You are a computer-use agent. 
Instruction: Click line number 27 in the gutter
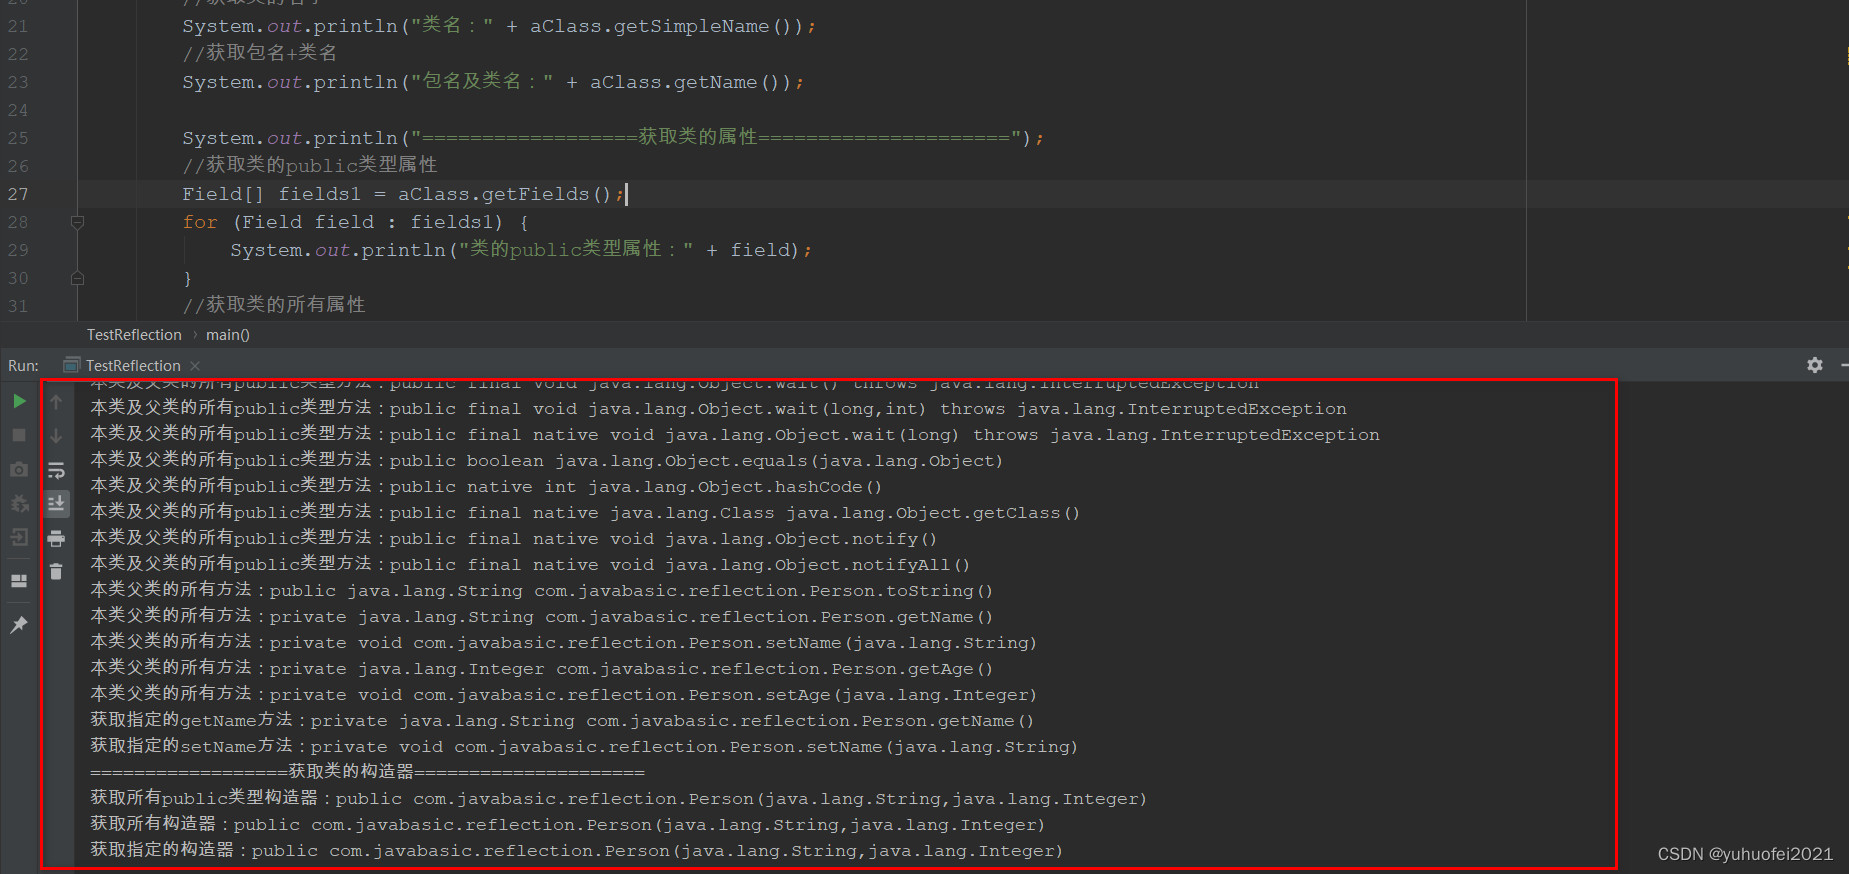(18, 194)
